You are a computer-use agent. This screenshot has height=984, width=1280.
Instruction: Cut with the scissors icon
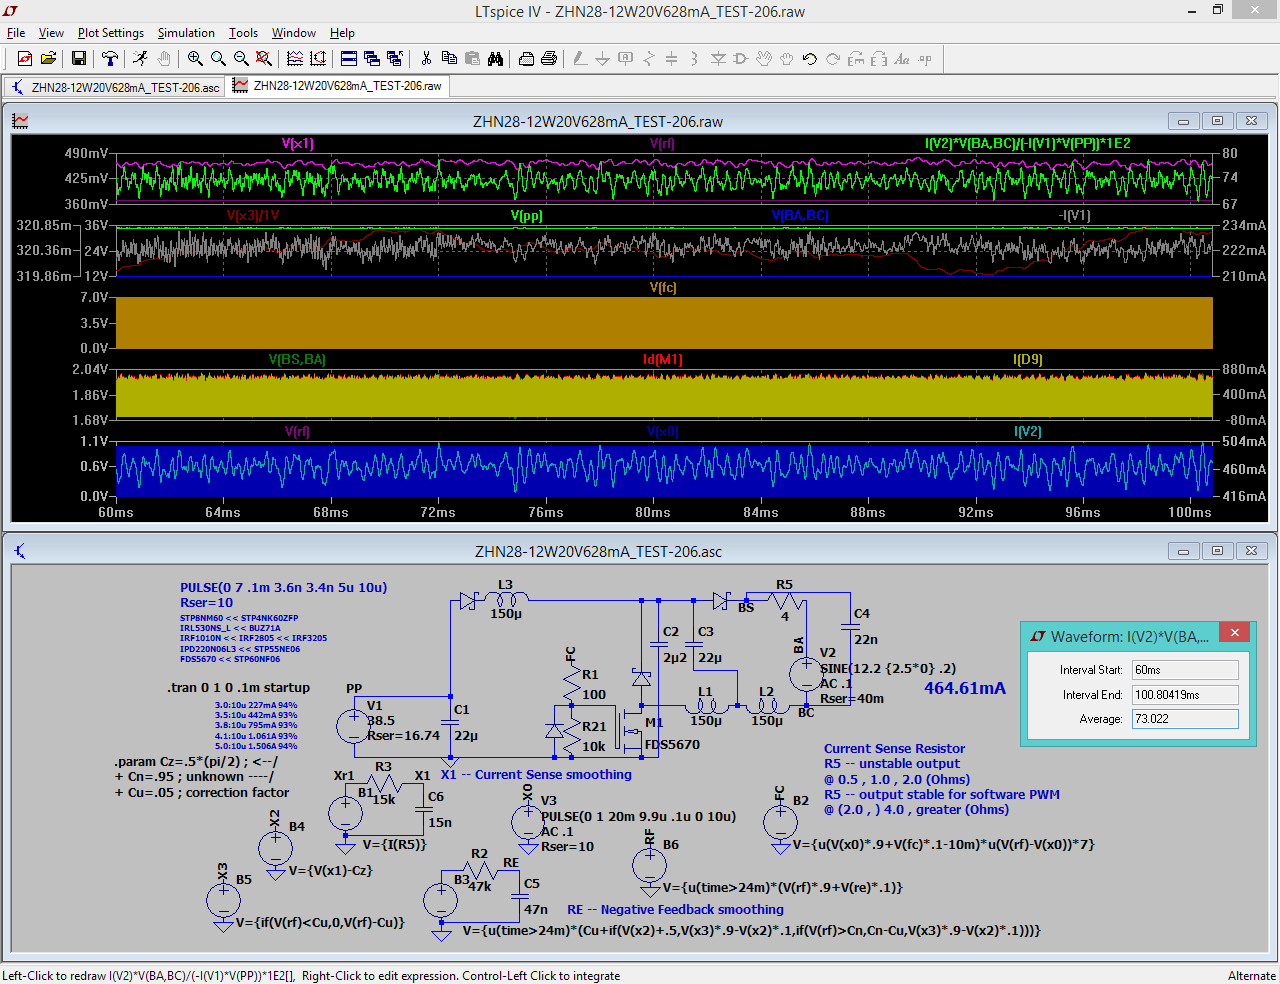[x=426, y=59]
